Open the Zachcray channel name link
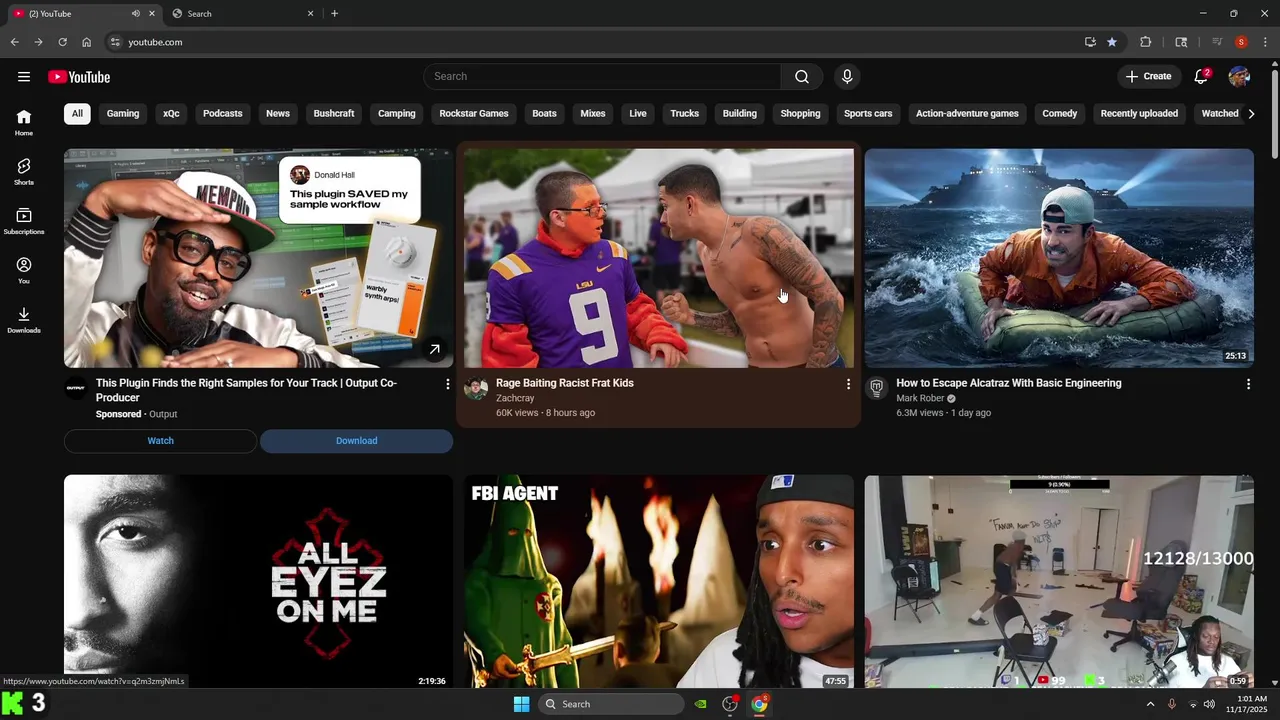1280x720 pixels. [515, 398]
